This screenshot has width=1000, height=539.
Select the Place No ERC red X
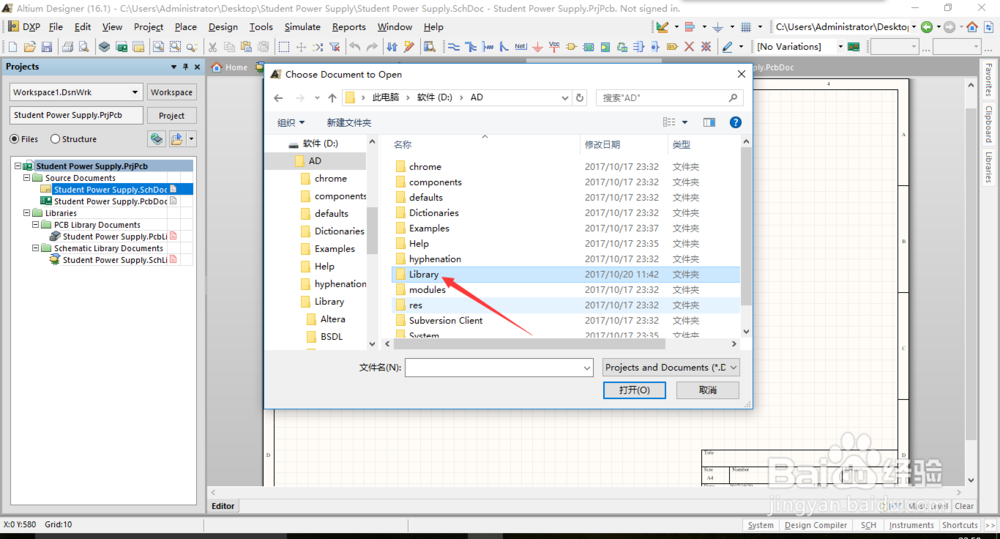coord(689,47)
